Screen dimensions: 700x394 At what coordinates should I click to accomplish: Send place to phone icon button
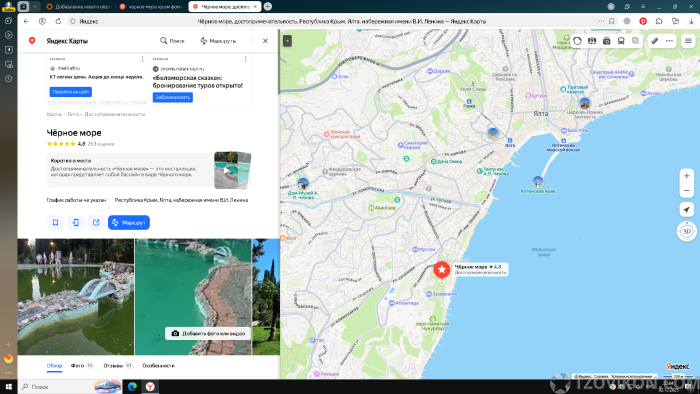[x=75, y=222]
